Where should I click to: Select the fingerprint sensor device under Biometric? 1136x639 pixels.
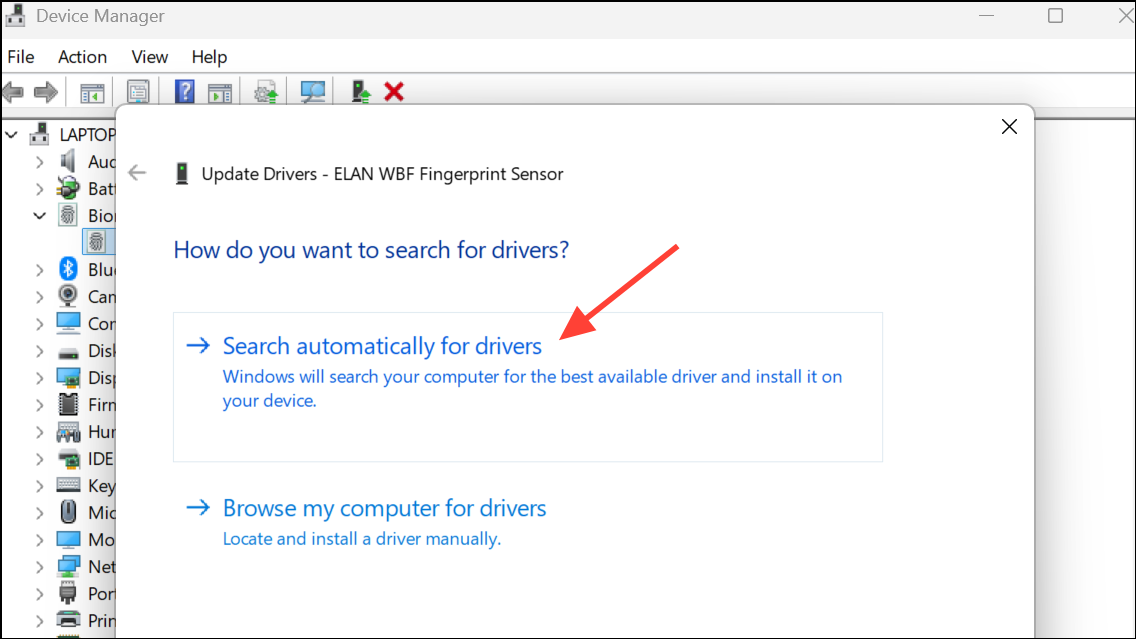[96, 242]
